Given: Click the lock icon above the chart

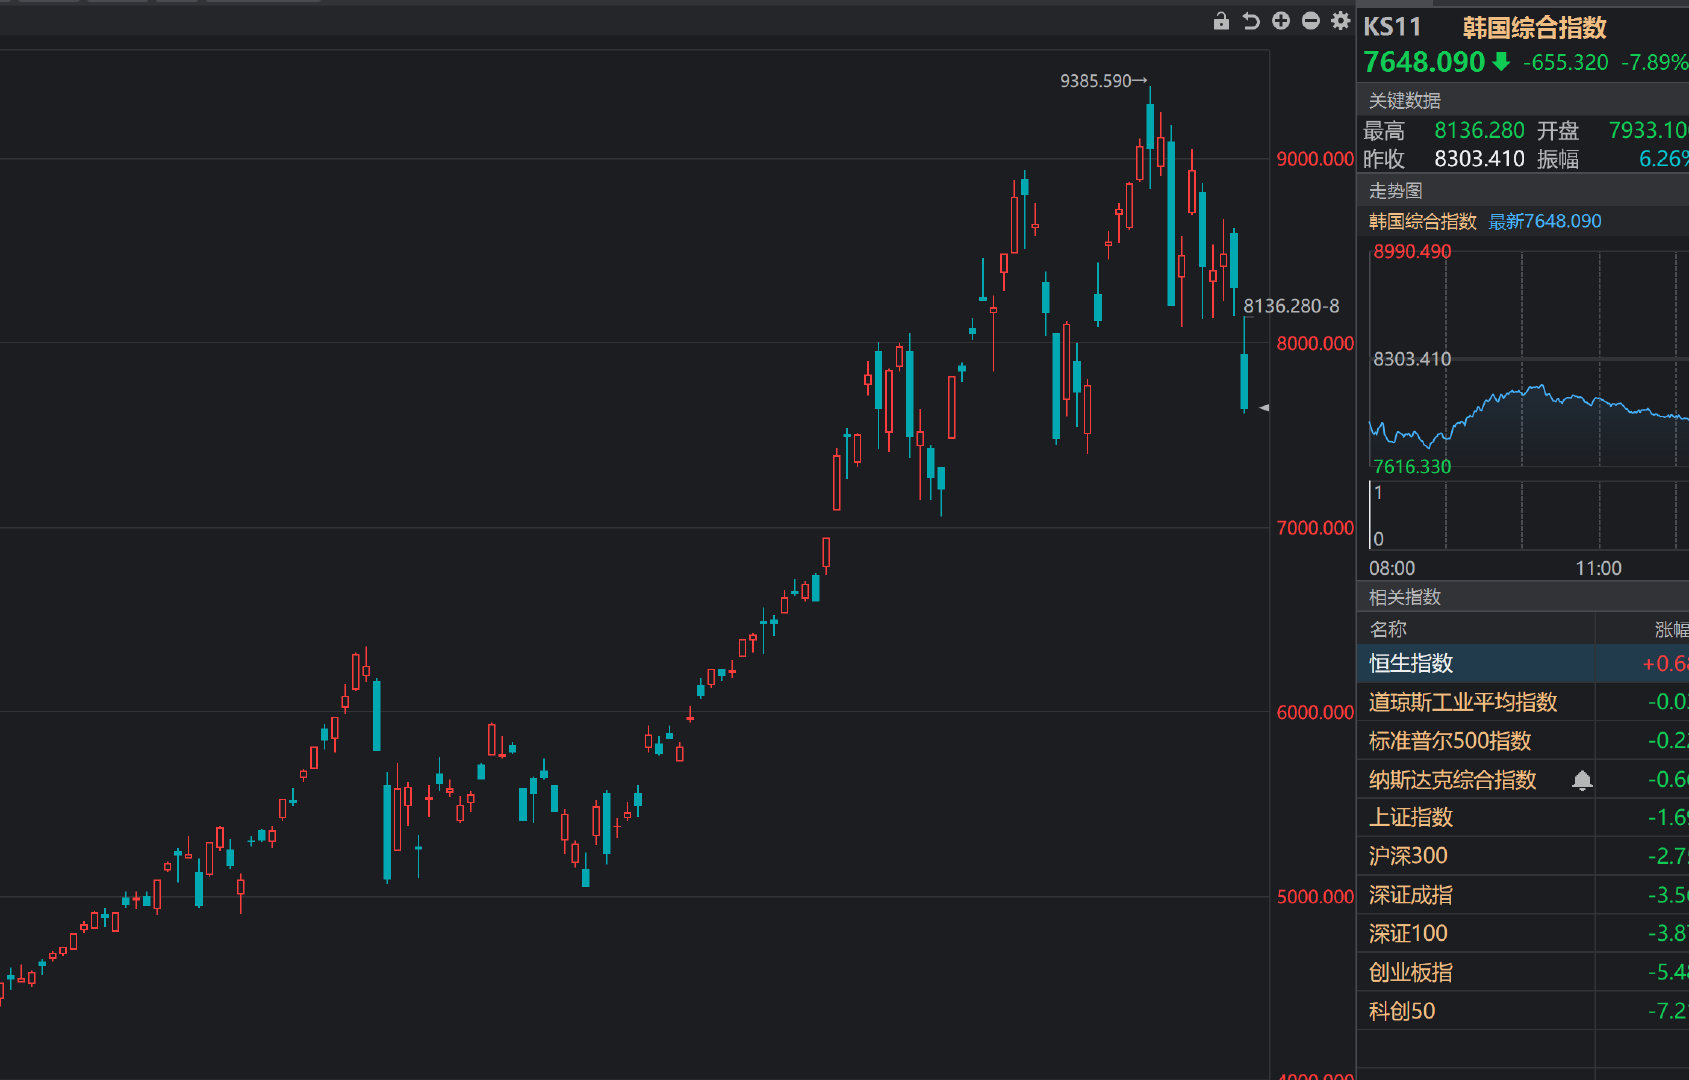Looking at the screenshot, I should point(1221,21).
